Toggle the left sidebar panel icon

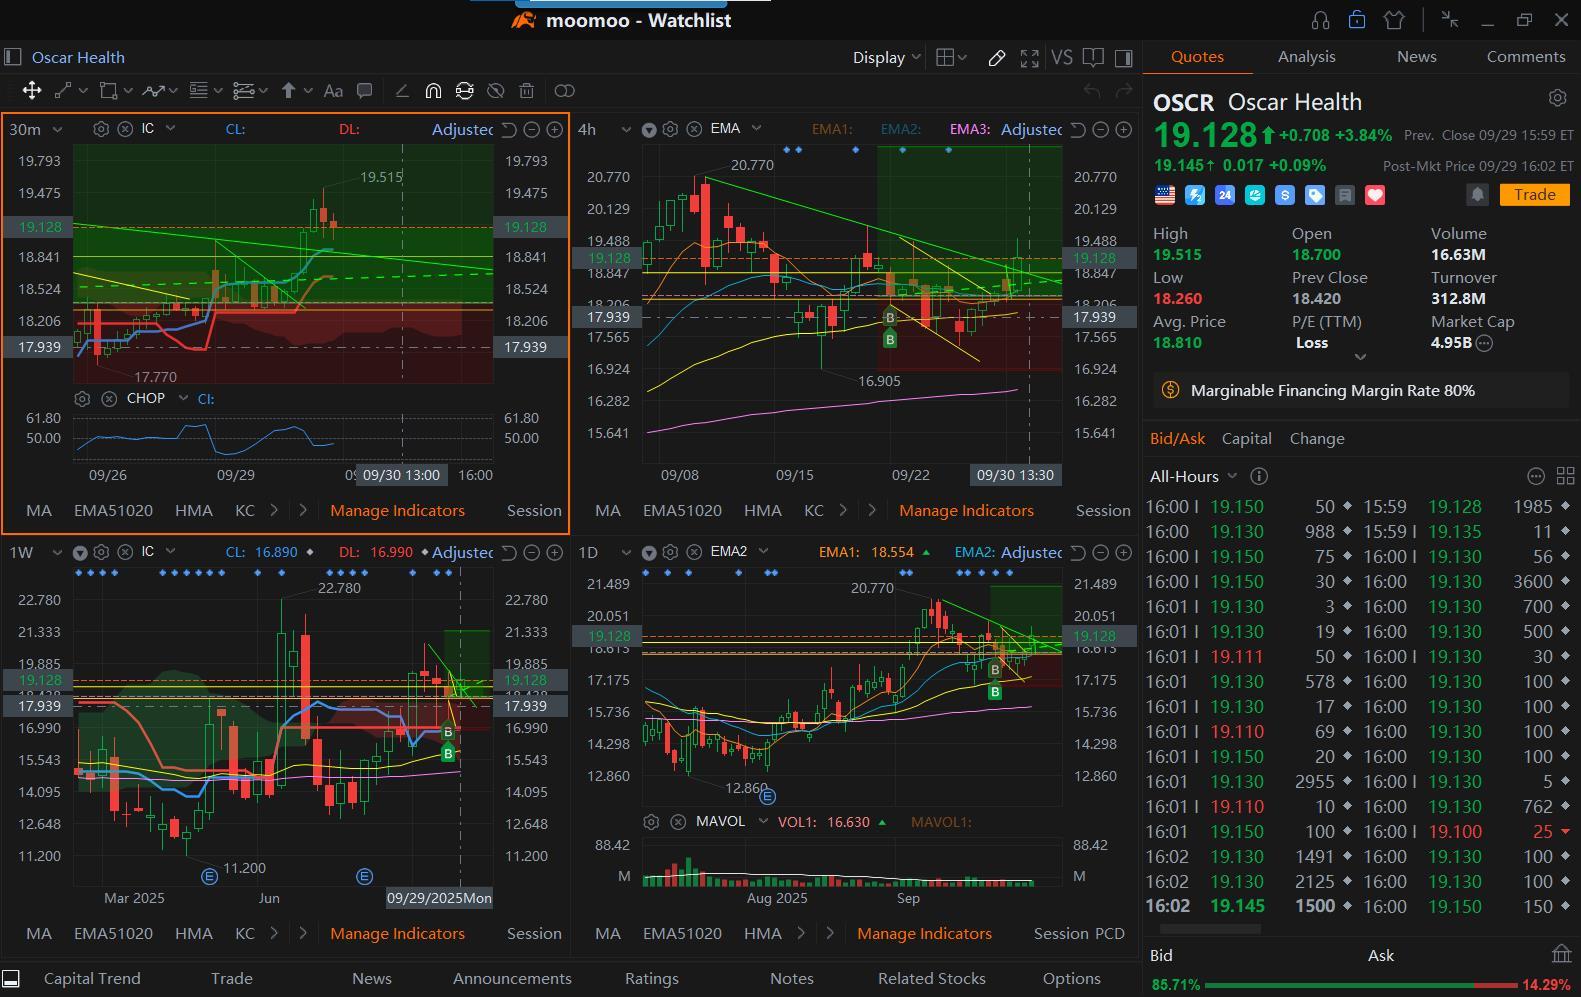(13, 57)
